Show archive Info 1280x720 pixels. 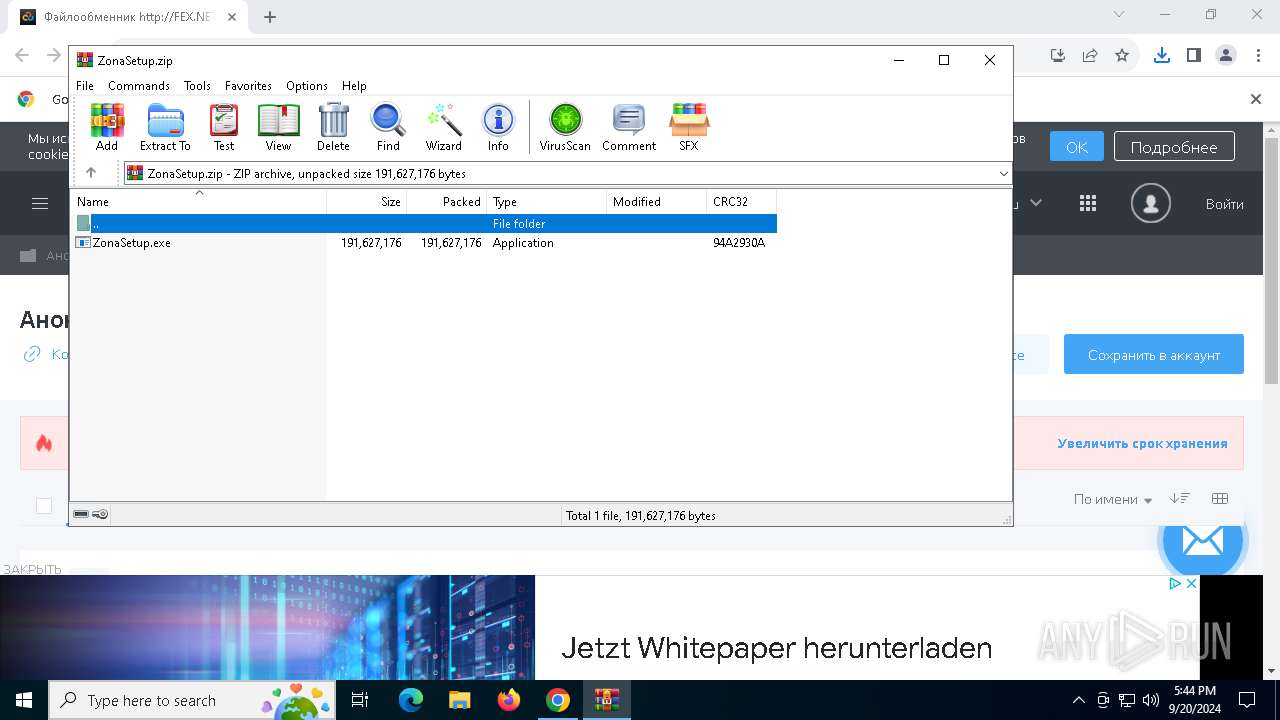click(498, 127)
